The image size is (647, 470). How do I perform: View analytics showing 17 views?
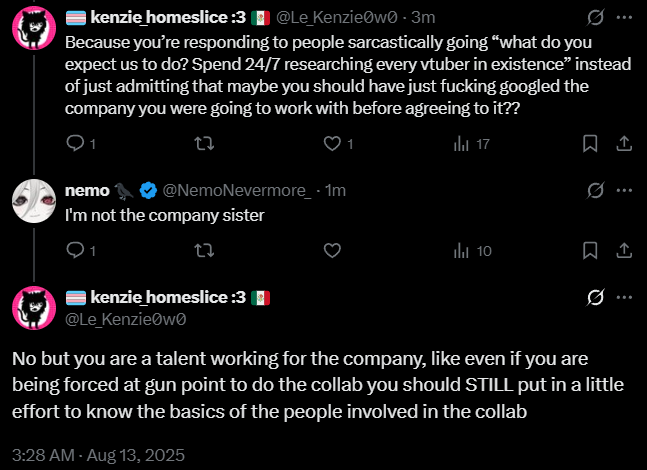[x=463, y=144]
